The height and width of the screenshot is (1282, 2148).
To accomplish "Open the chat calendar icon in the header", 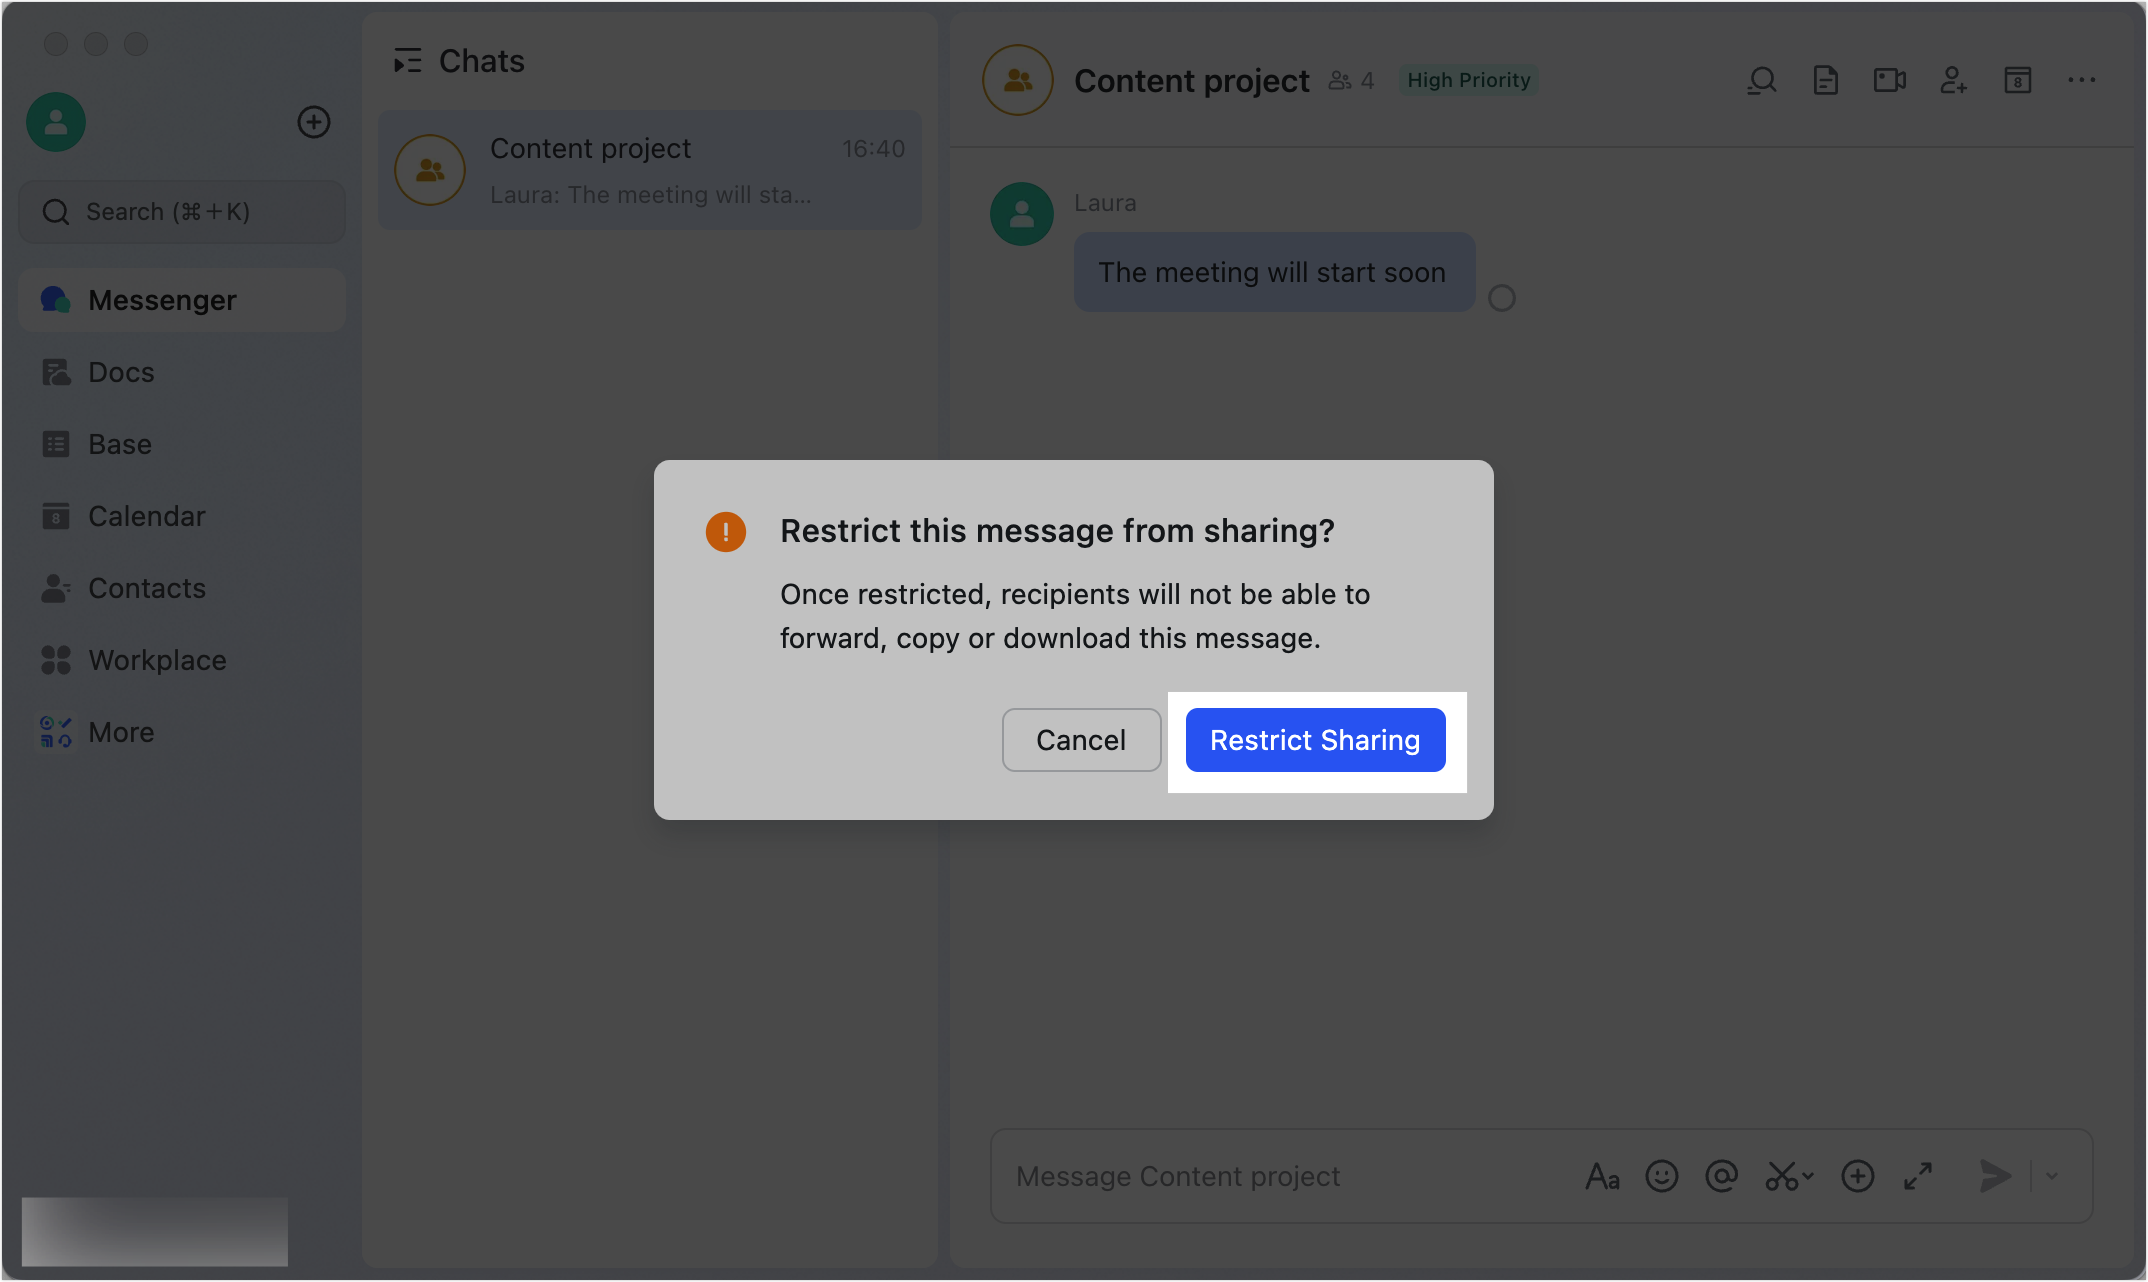I will point(2018,80).
